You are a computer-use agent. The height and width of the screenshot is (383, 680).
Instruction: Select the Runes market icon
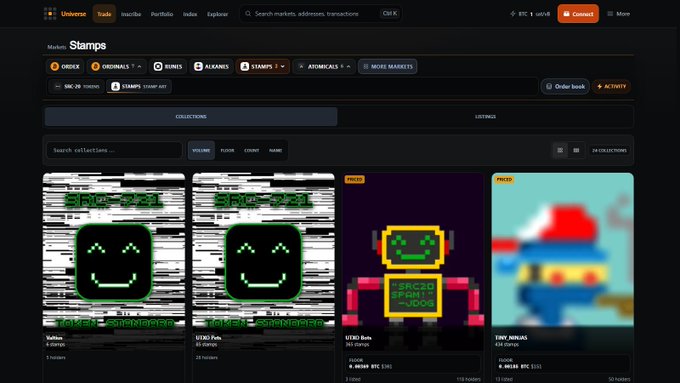[x=158, y=66]
